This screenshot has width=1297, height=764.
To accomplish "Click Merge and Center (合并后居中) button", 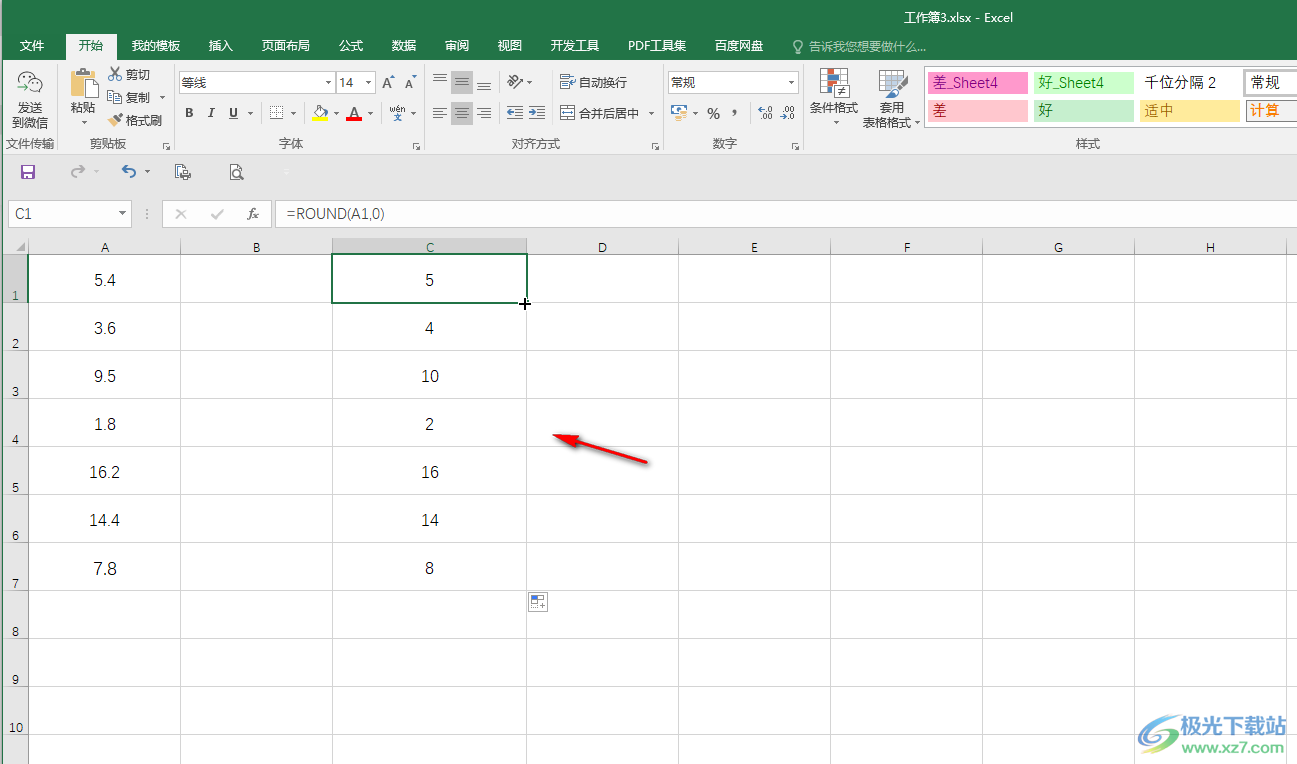I will pyautogui.click(x=599, y=113).
